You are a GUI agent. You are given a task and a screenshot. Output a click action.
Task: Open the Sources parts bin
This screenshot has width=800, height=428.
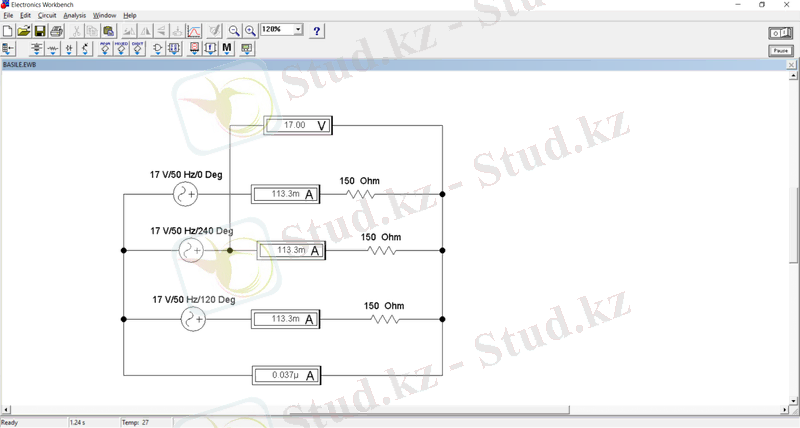(x=36, y=48)
